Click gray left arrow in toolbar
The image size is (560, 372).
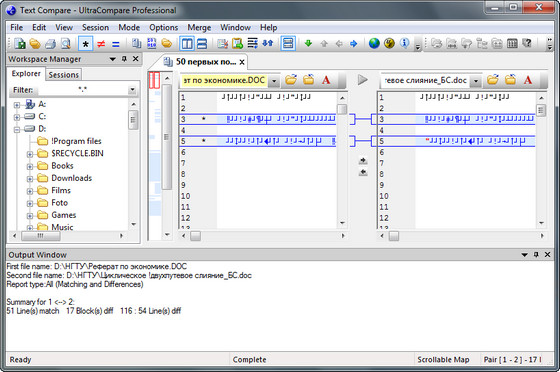coord(339,44)
